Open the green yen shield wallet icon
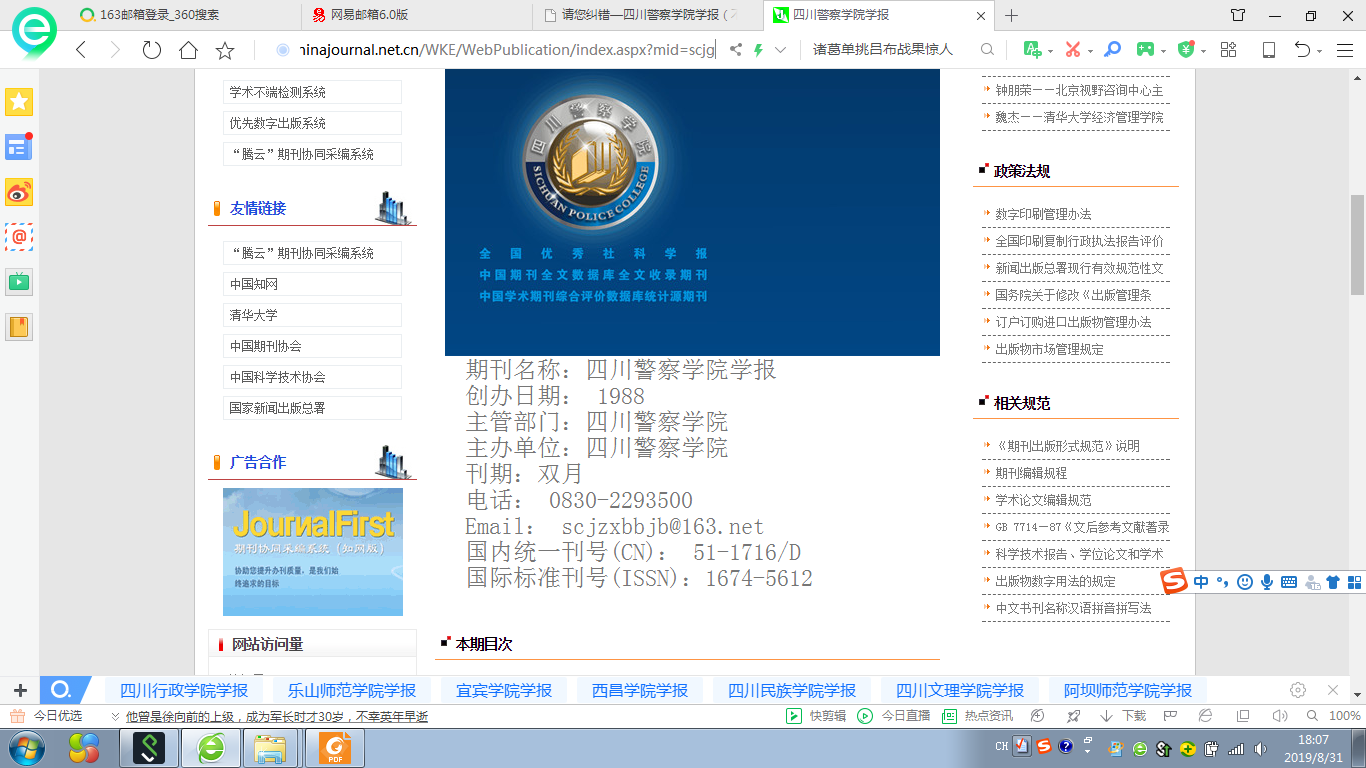 tap(1186, 49)
